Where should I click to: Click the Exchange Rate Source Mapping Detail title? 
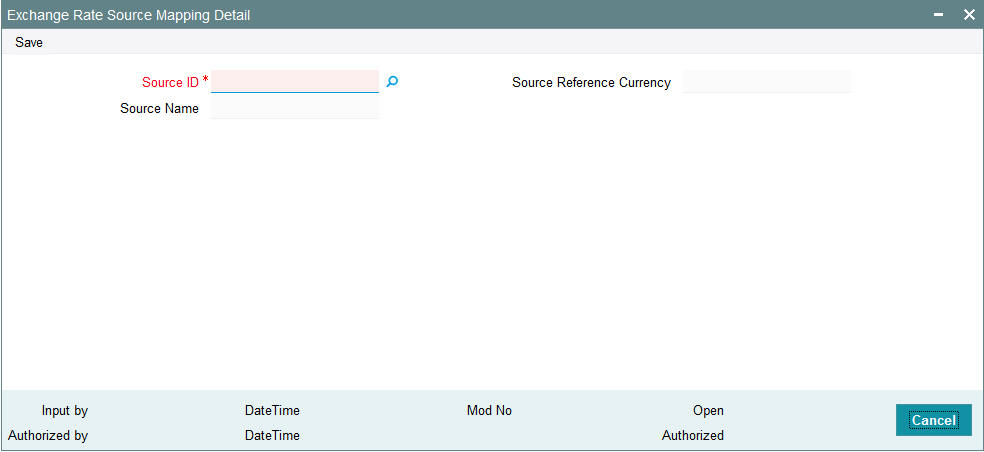pyautogui.click(x=129, y=15)
